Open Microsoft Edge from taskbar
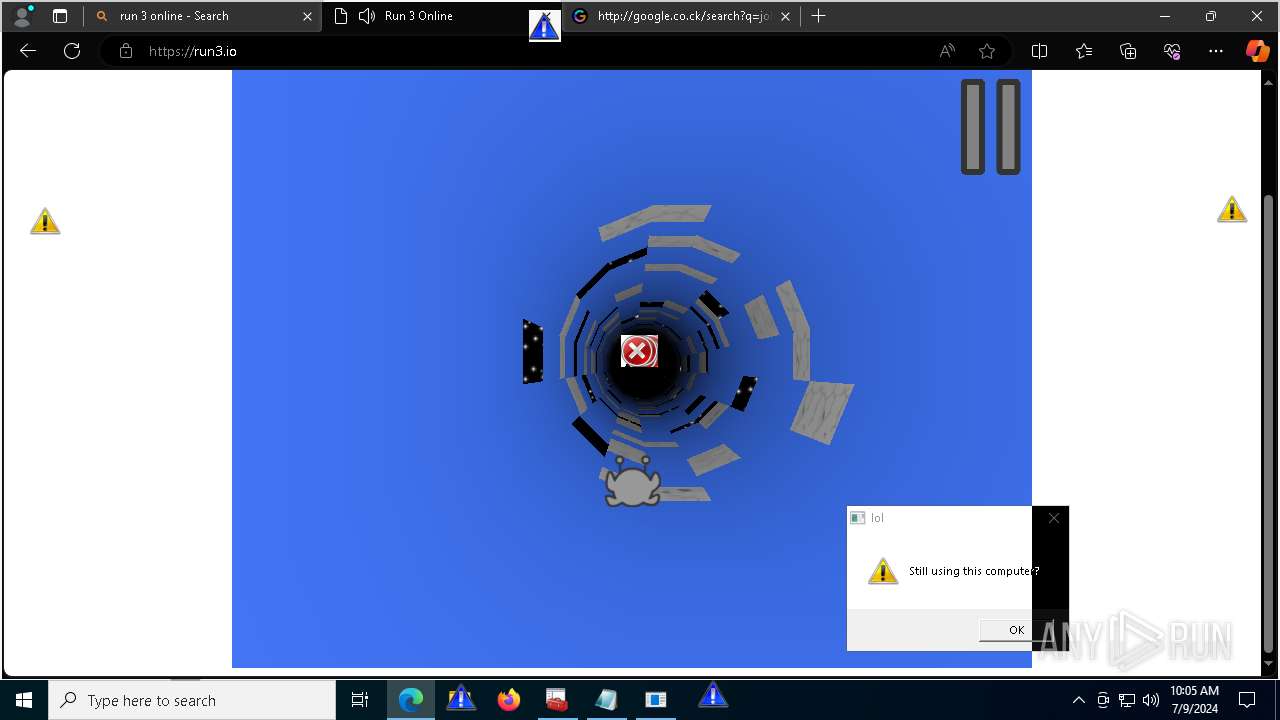1280x720 pixels. pos(411,700)
